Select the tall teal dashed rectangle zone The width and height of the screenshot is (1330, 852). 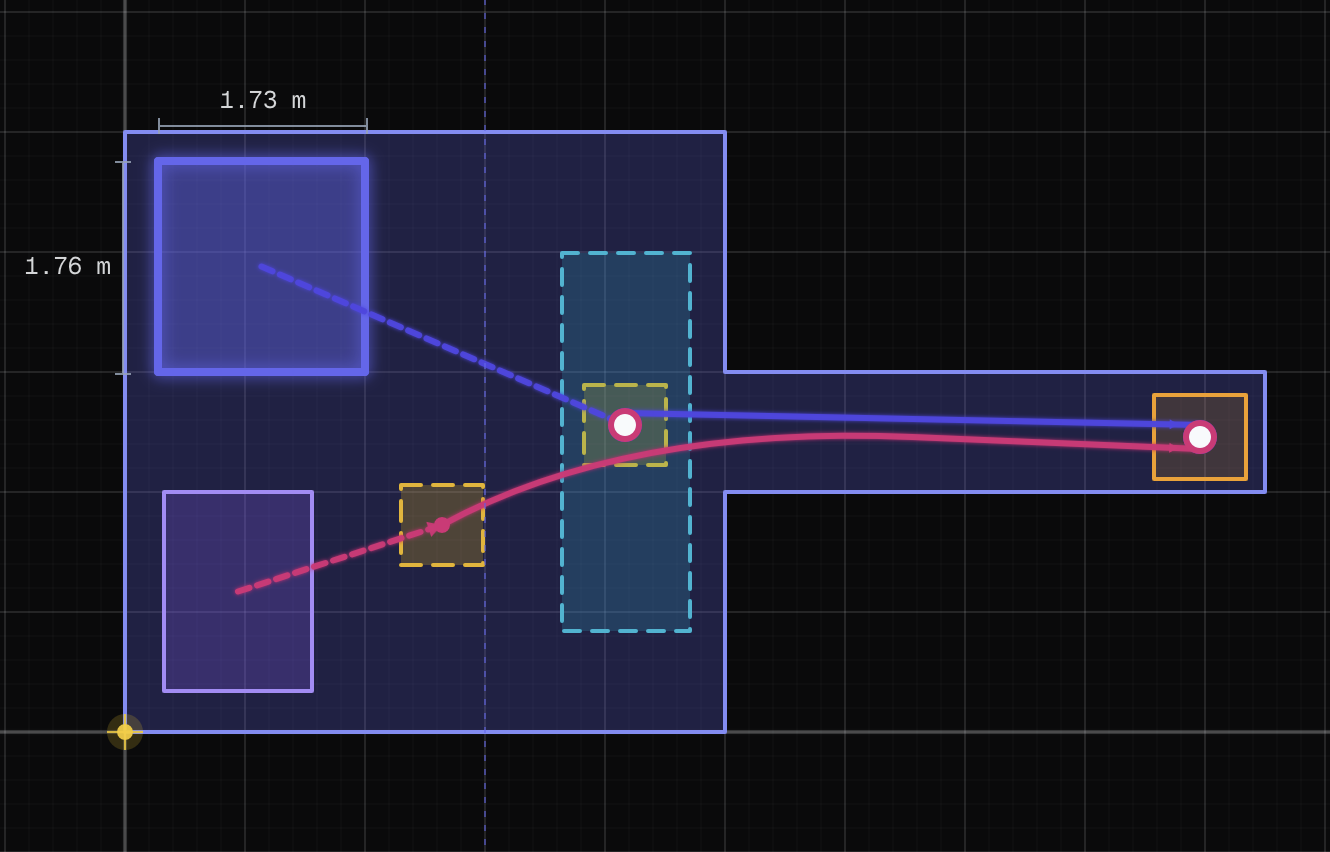[626, 442]
